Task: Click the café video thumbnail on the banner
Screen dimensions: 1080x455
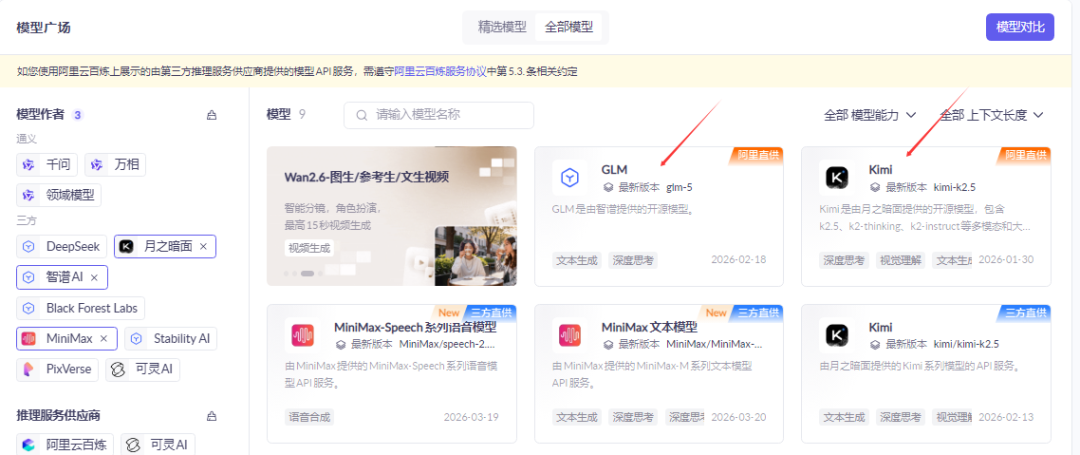Action: 476,254
